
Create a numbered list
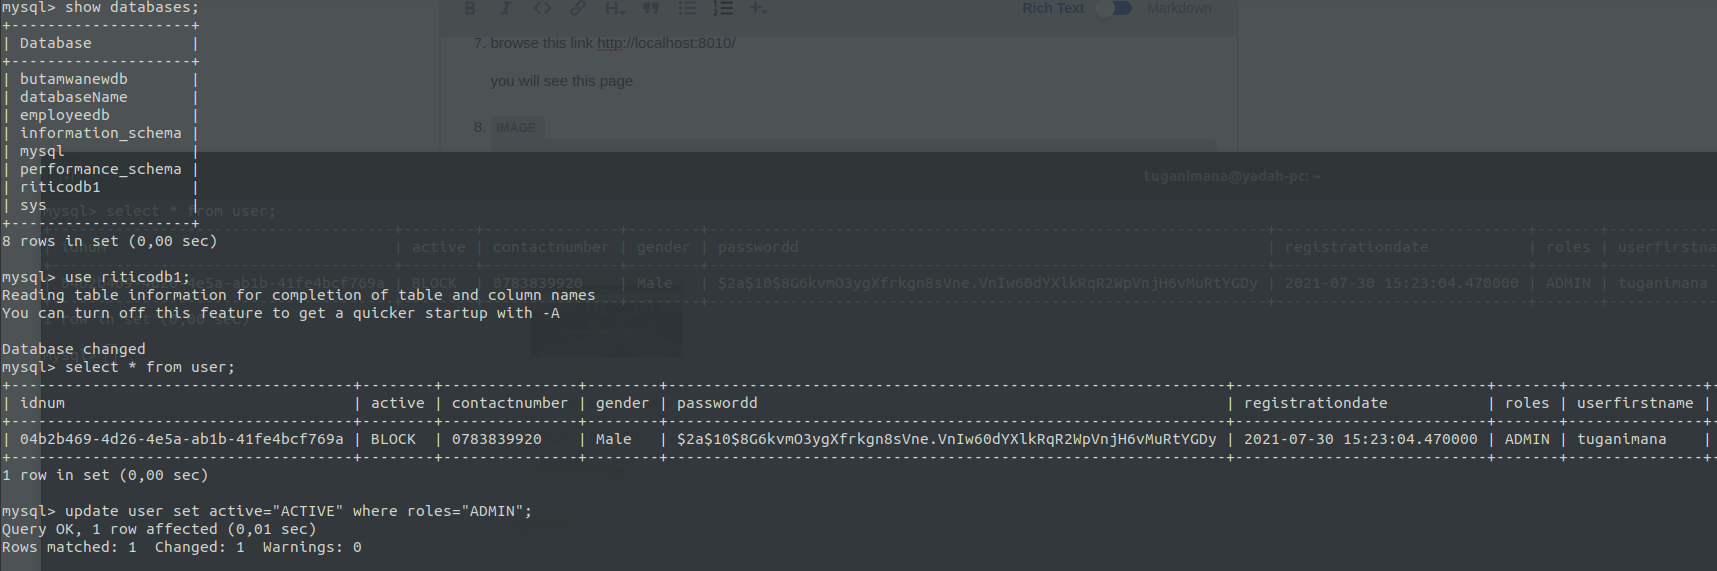click(722, 8)
